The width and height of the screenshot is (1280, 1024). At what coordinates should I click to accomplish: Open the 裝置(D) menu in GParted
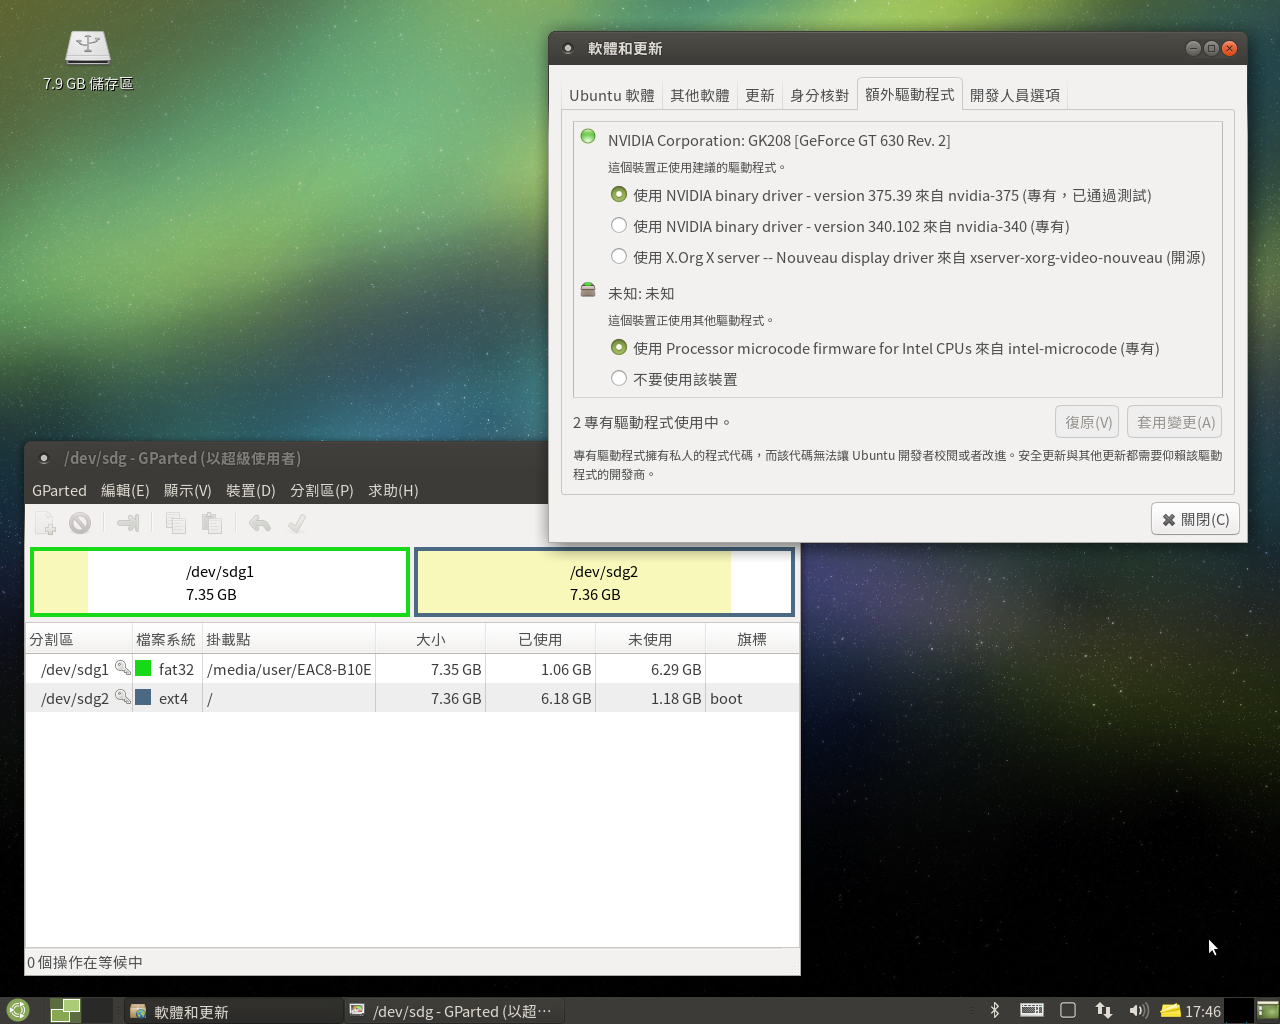pyautogui.click(x=251, y=490)
